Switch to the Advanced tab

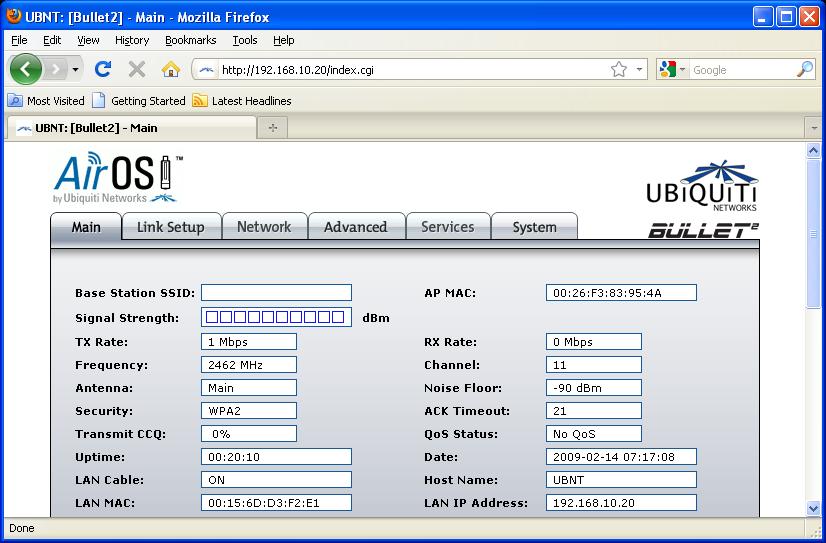[355, 227]
